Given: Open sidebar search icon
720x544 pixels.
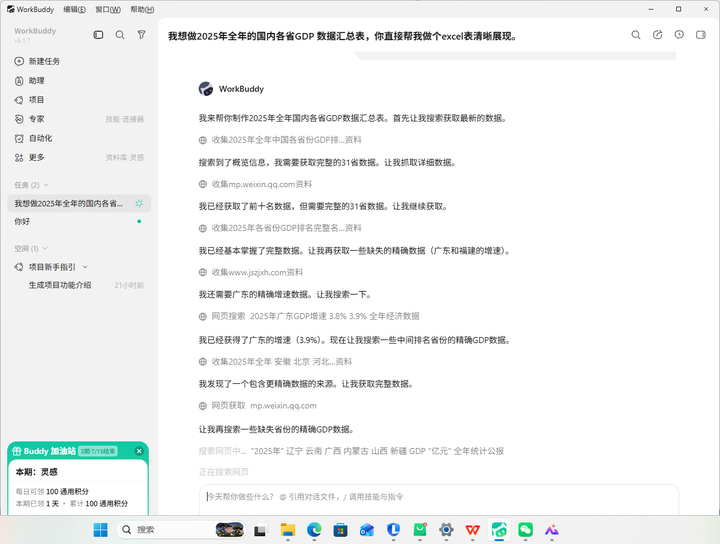Looking at the screenshot, I should click(x=120, y=35).
